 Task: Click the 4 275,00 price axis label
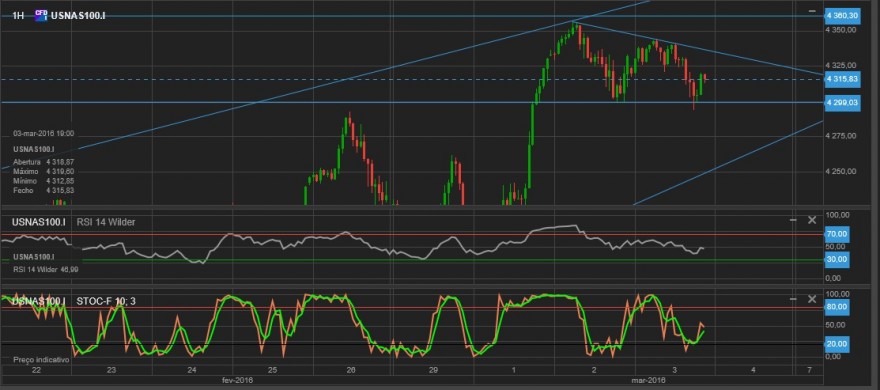[x=840, y=136]
